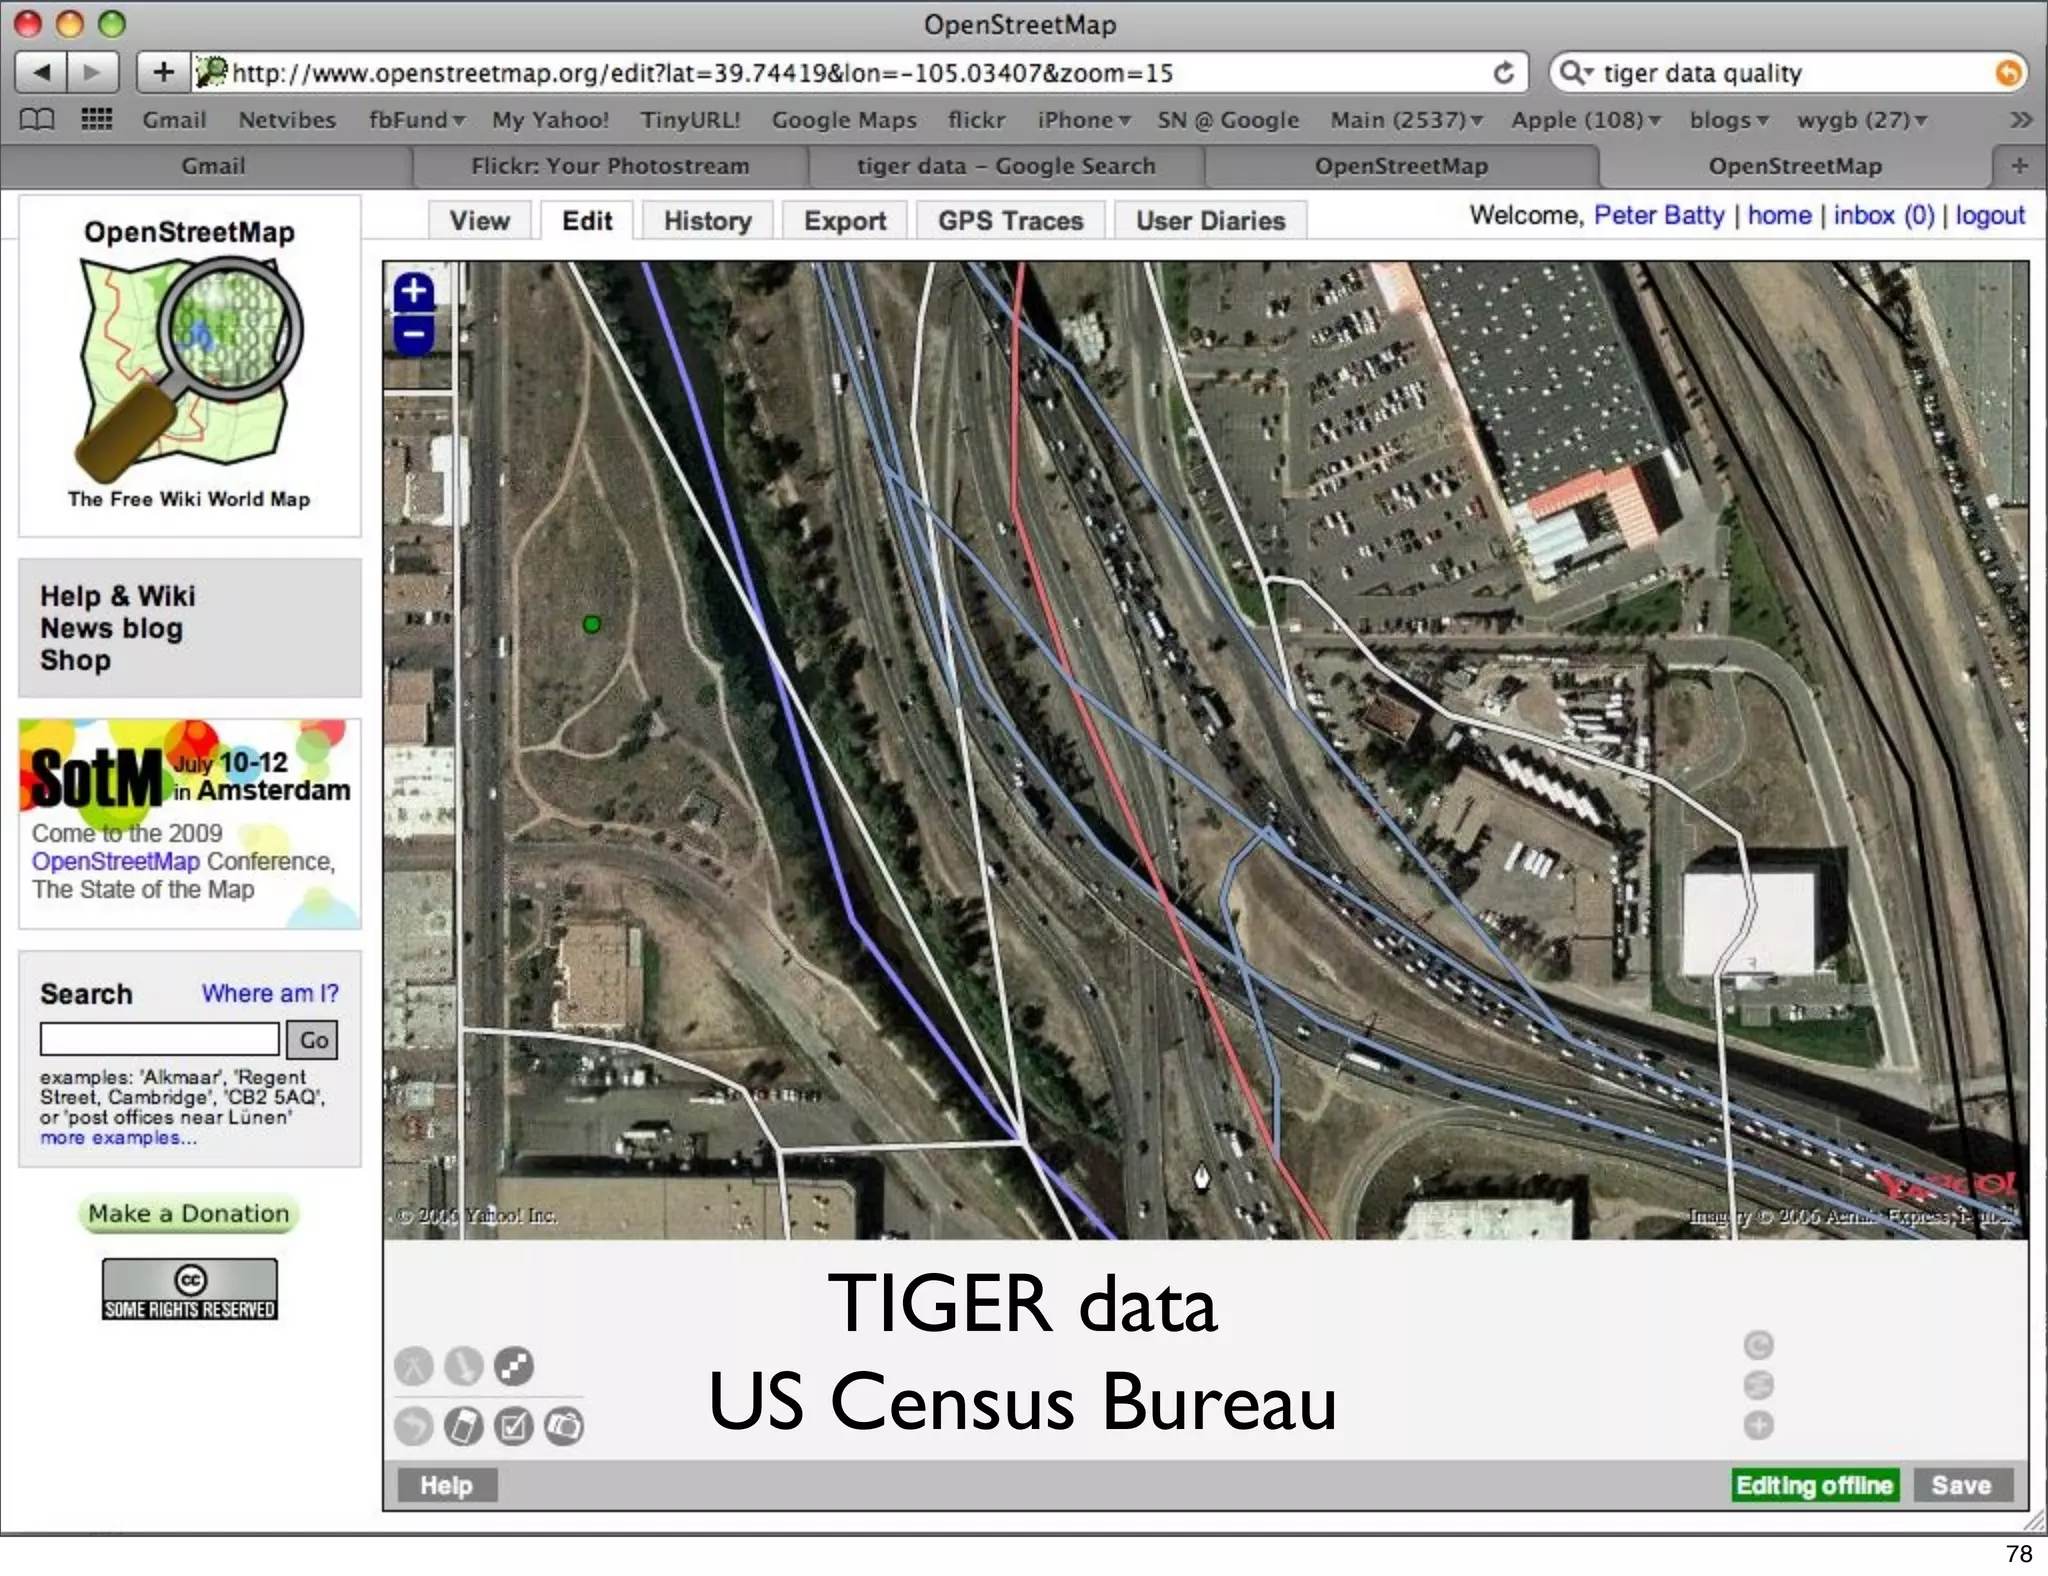Image resolution: width=2048 pixels, height=1576 pixels.
Task: Switch to tiger data Google Search tab
Action: point(1006,166)
